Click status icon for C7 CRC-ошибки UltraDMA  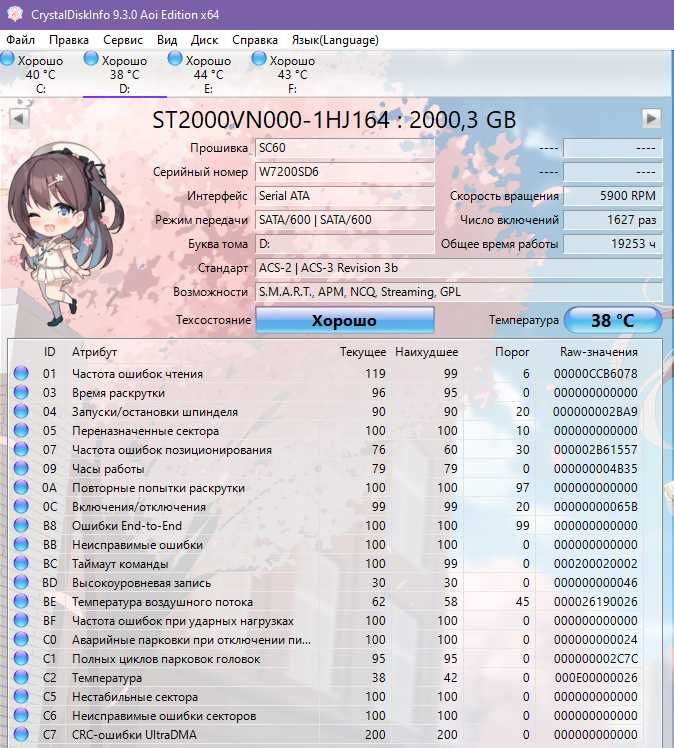click(21, 735)
